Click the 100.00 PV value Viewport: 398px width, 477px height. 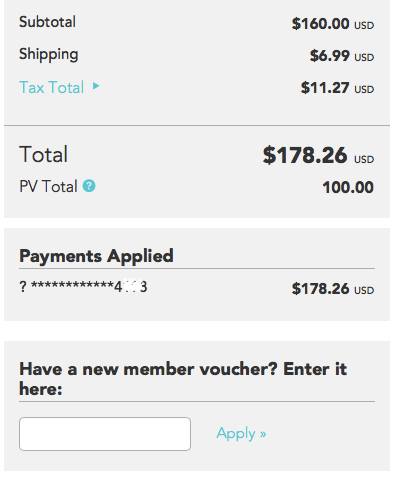click(x=348, y=187)
